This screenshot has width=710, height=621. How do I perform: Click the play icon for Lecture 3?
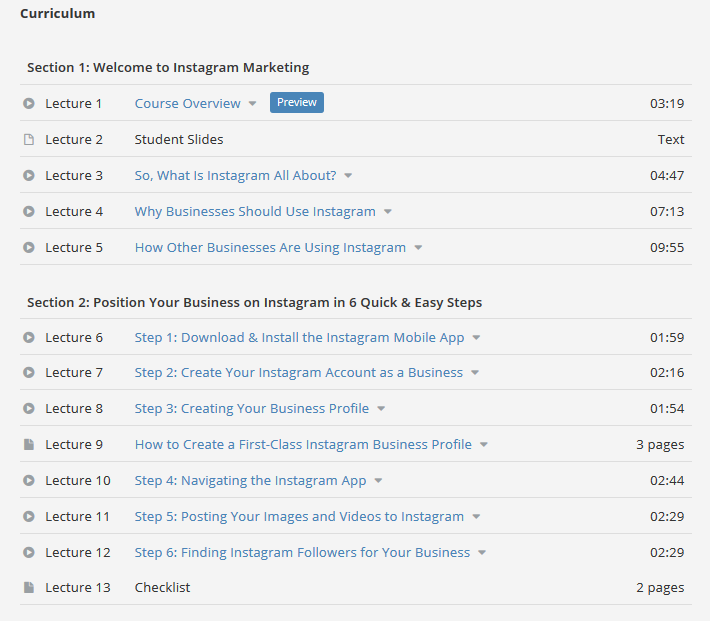[x=29, y=175]
